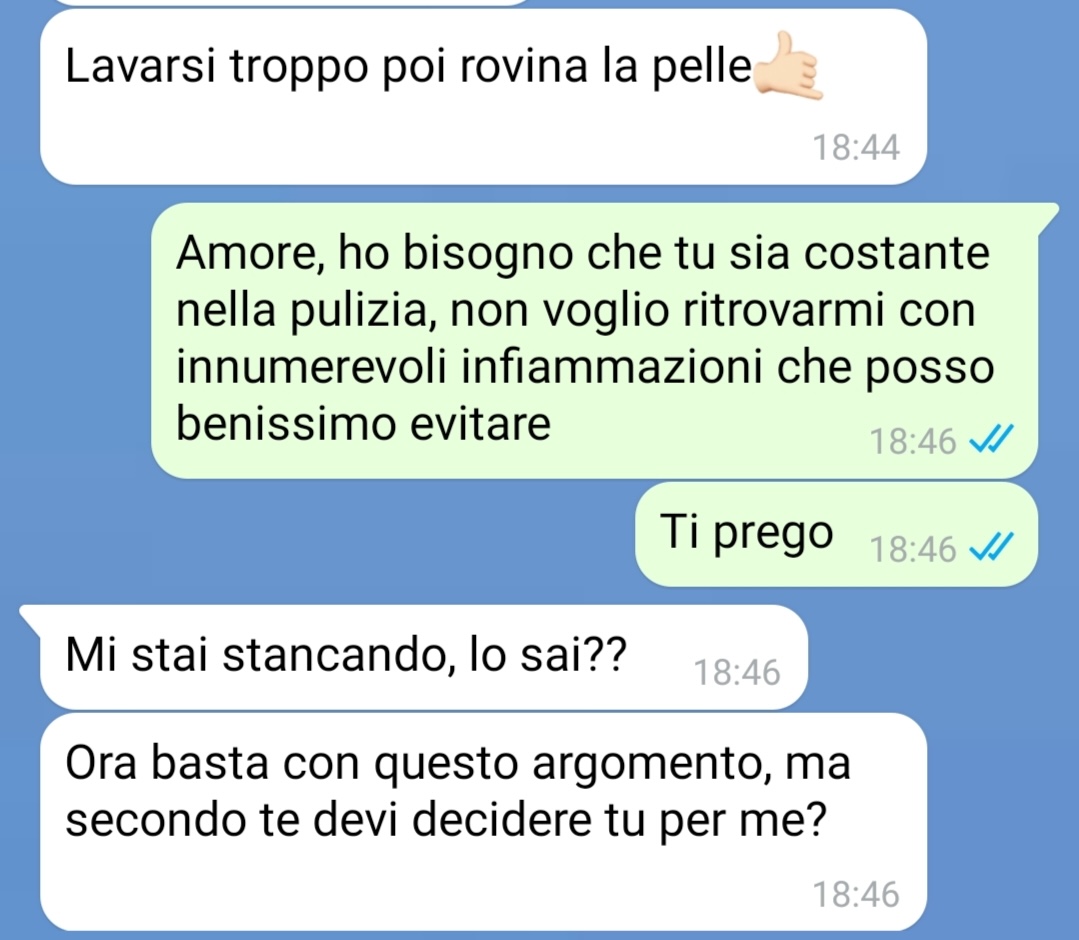The height and width of the screenshot is (940, 1079).
Task: Select the 'Mi stai stancando, lo sai??' message
Action: pos(414,657)
